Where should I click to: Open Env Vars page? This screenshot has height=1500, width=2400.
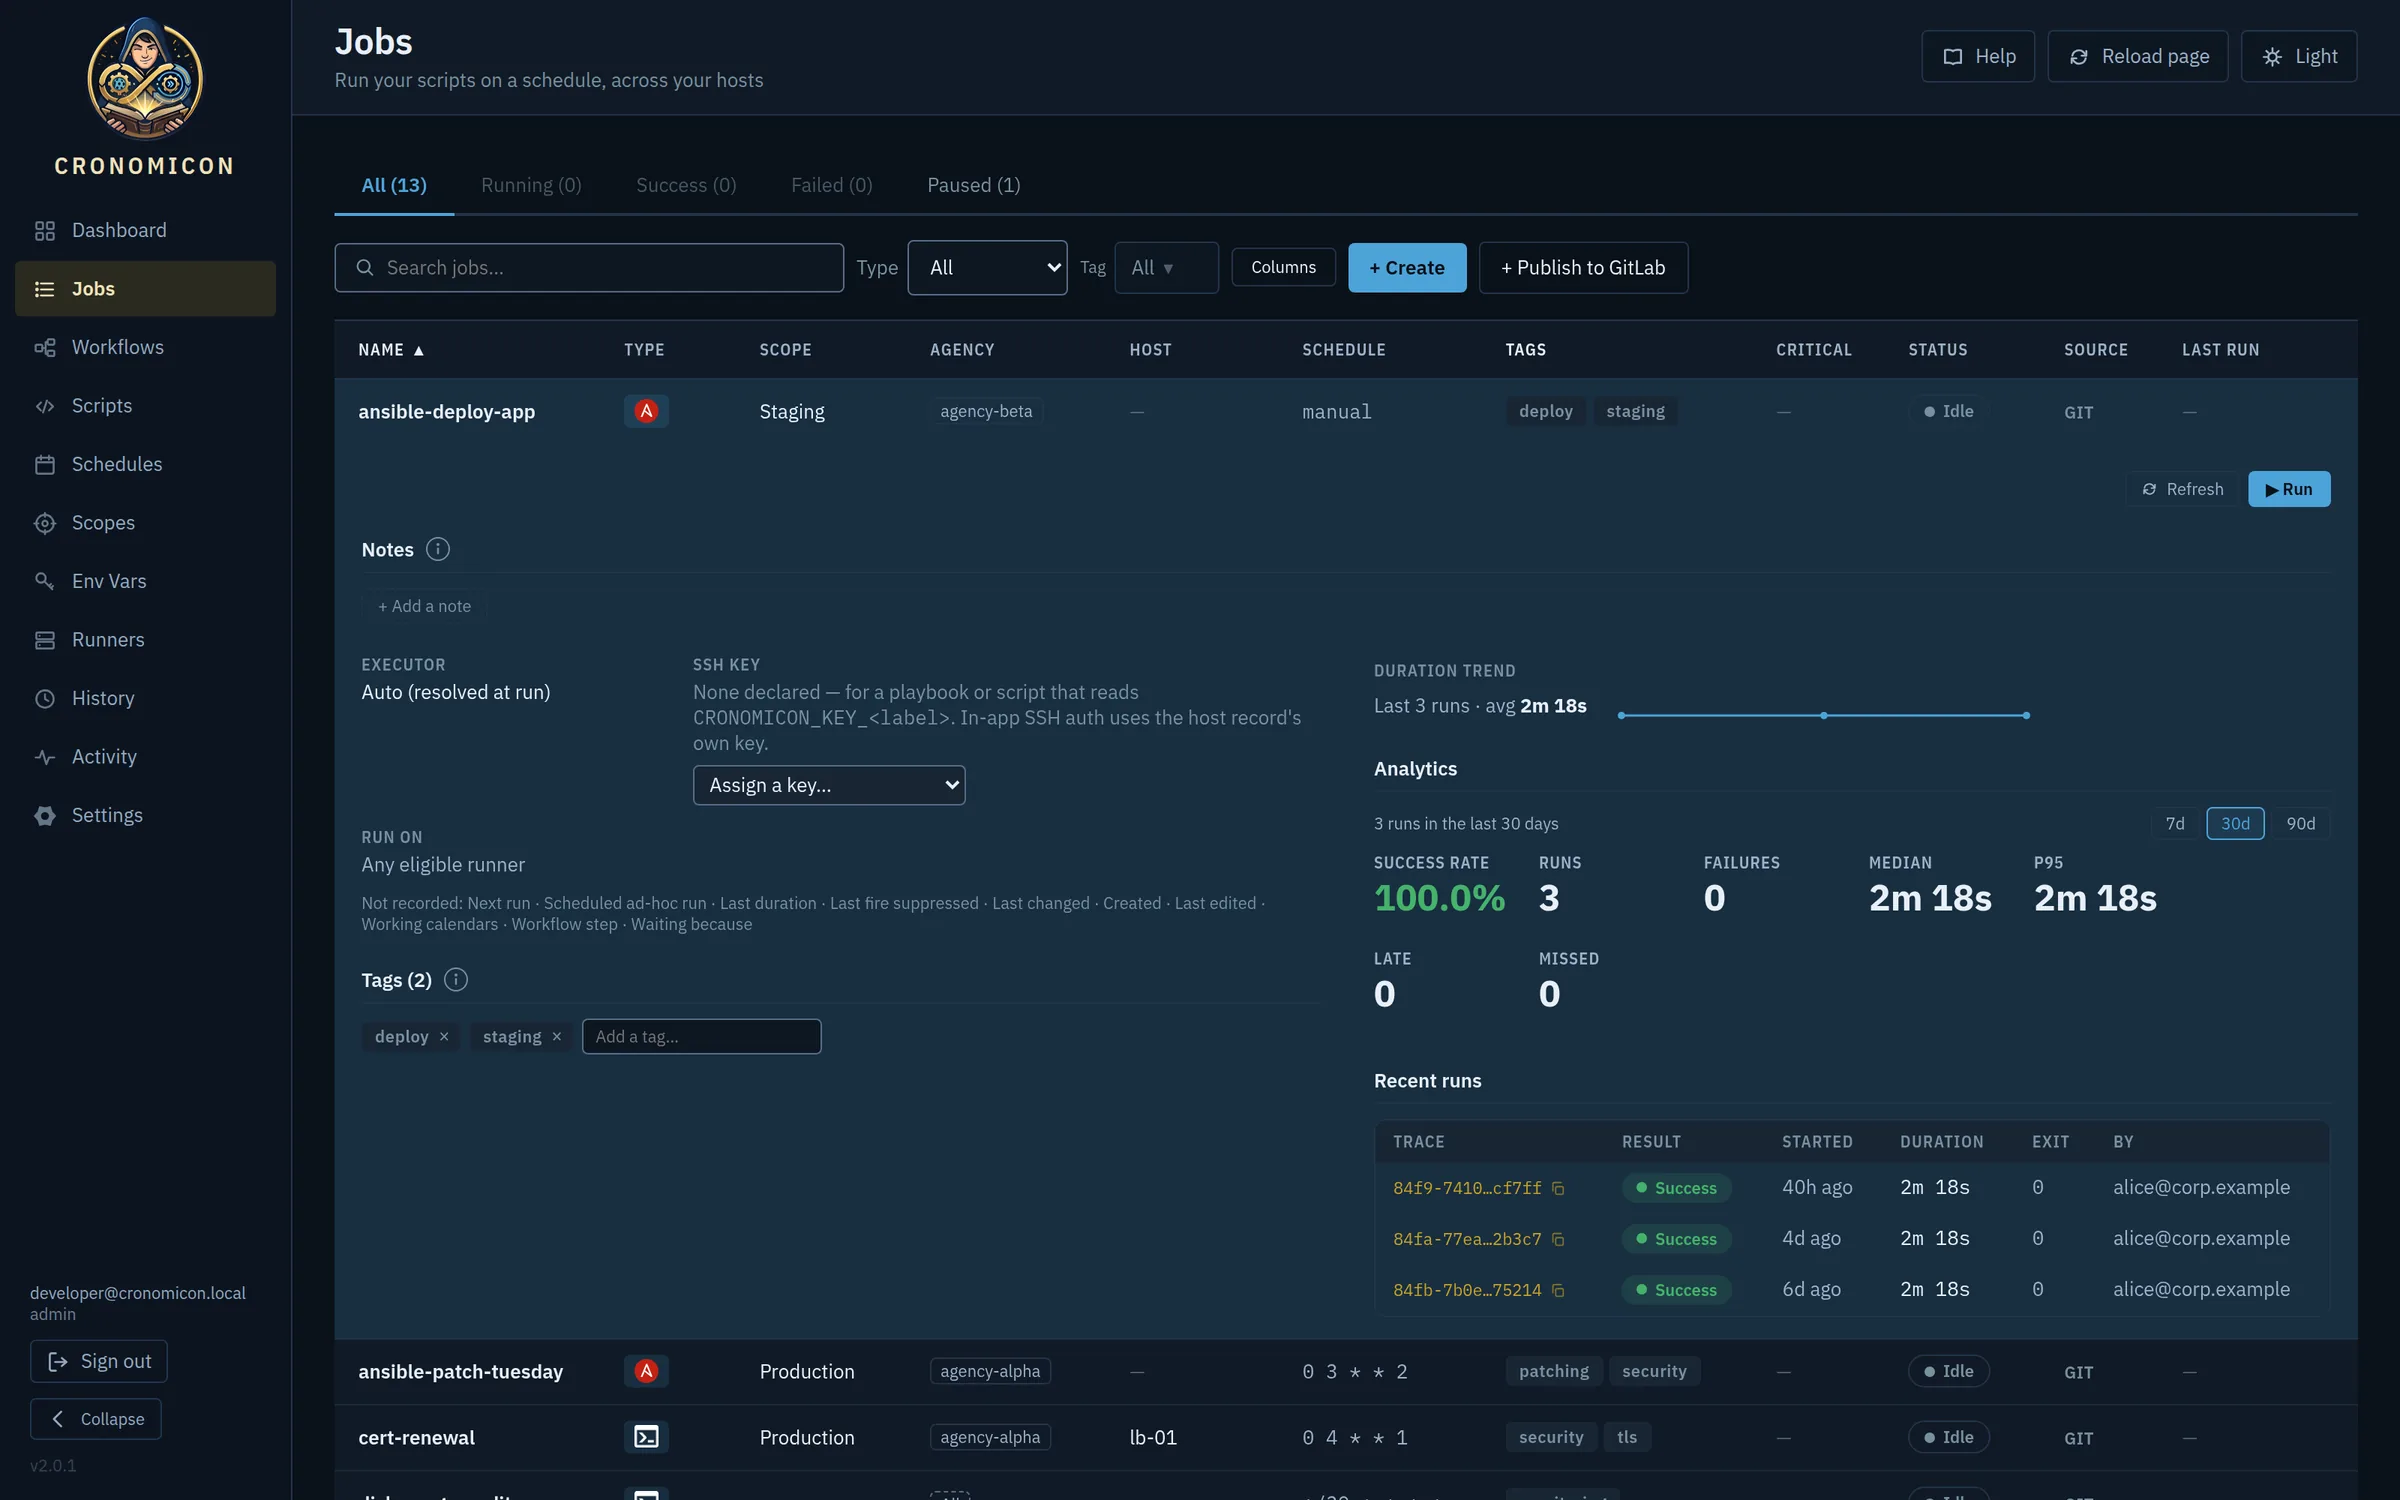tap(145, 581)
